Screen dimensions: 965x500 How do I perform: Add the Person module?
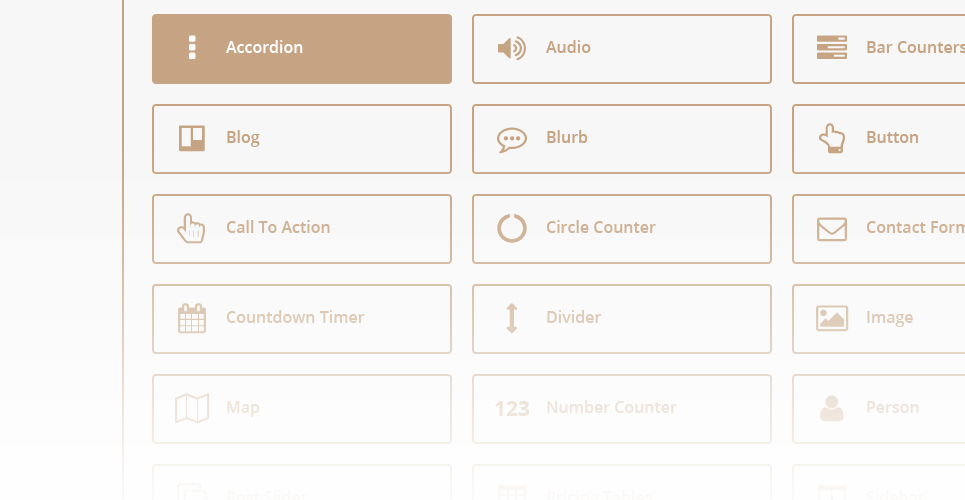coord(879,409)
